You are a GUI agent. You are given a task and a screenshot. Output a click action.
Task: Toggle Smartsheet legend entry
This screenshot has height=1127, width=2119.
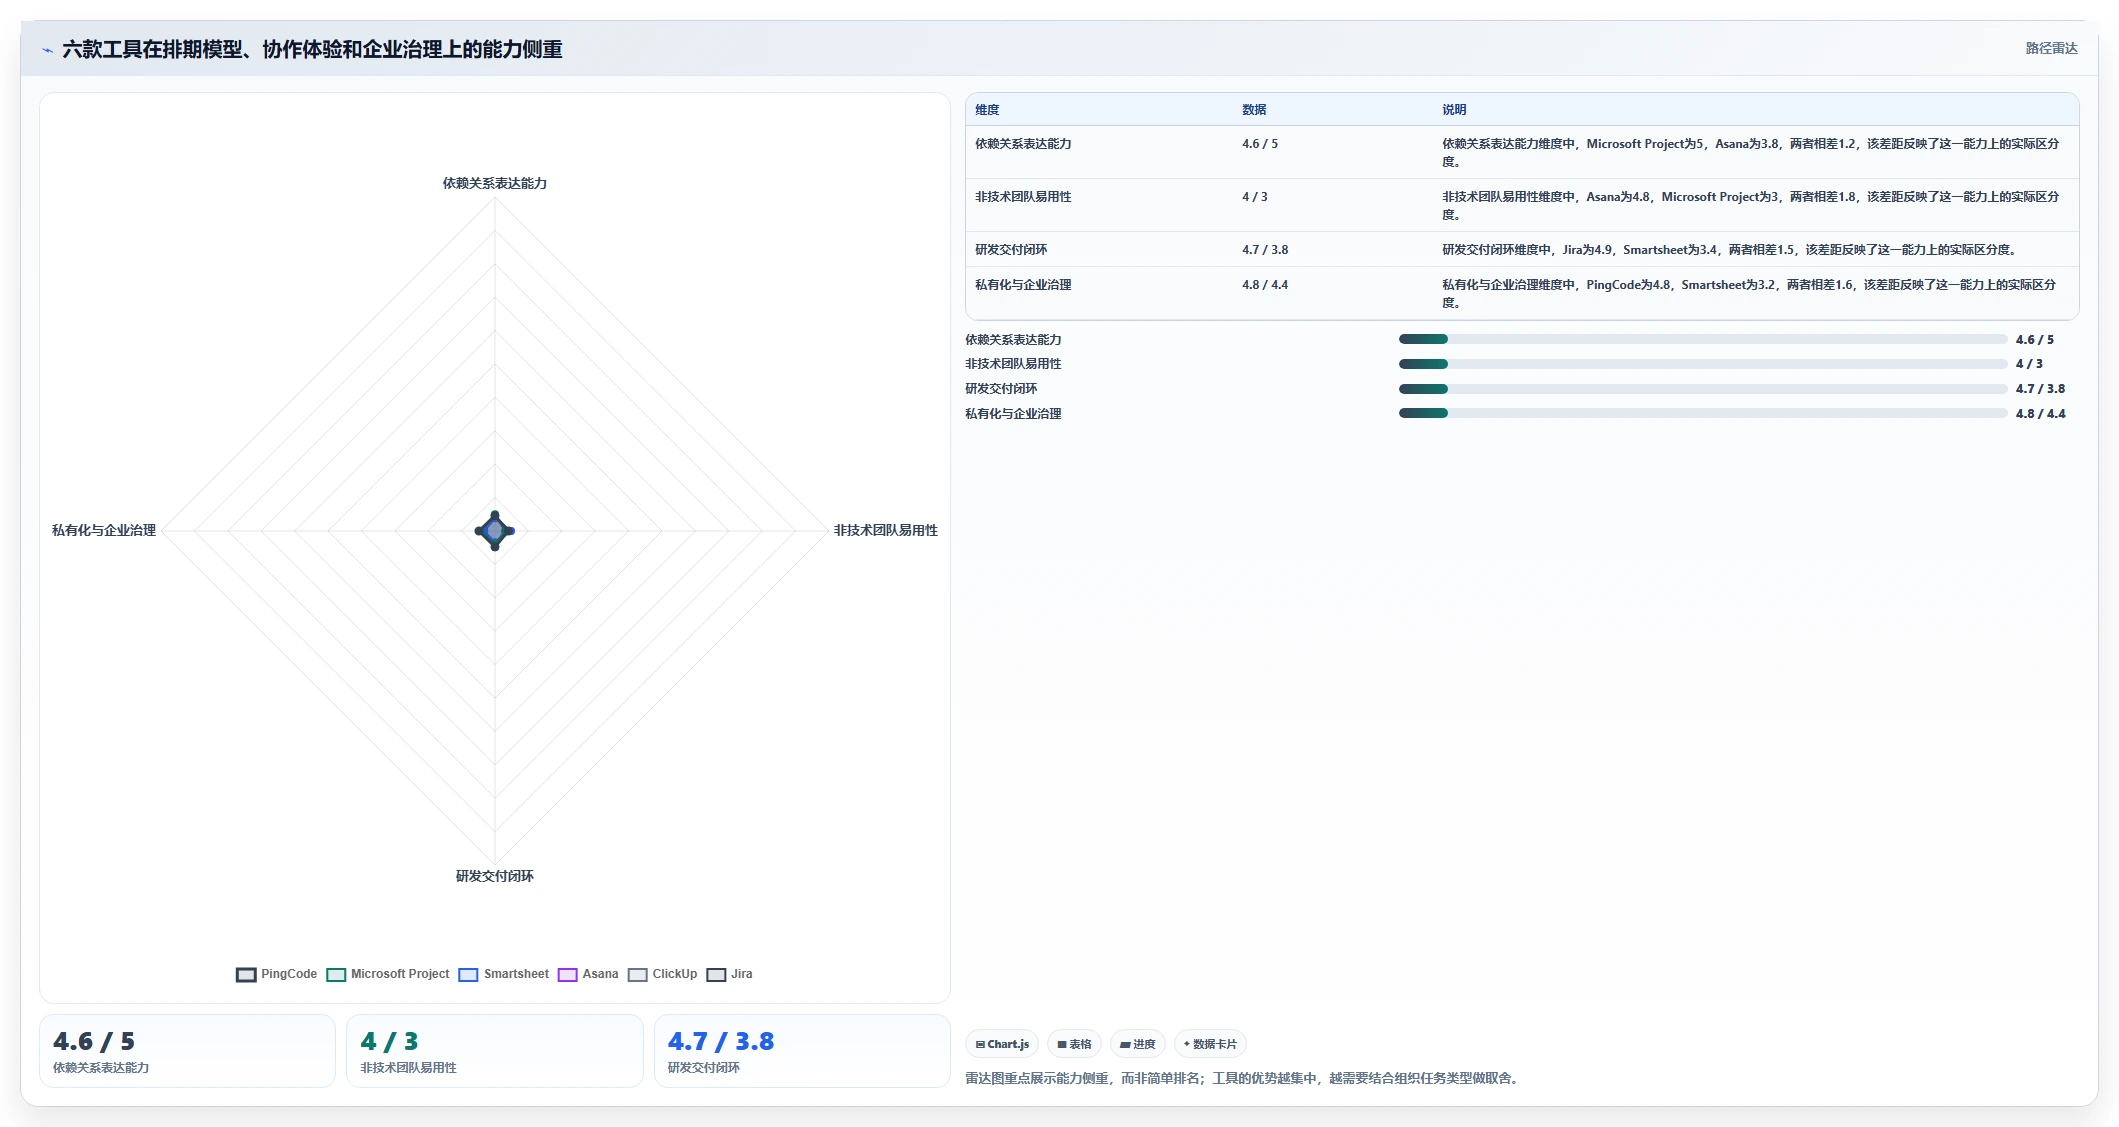pyautogui.click(x=504, y=975)
